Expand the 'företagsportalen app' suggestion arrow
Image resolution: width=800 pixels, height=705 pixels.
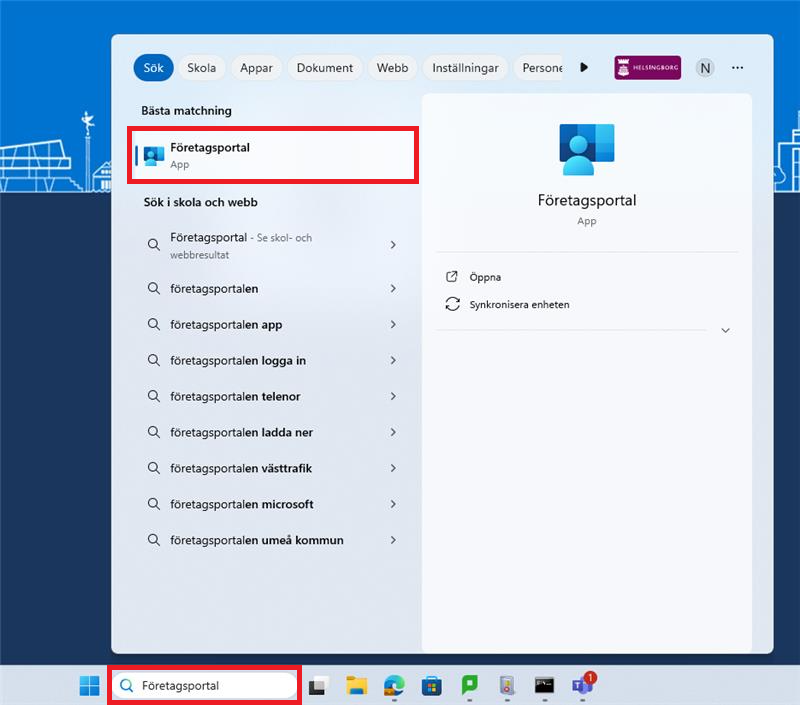393,324
